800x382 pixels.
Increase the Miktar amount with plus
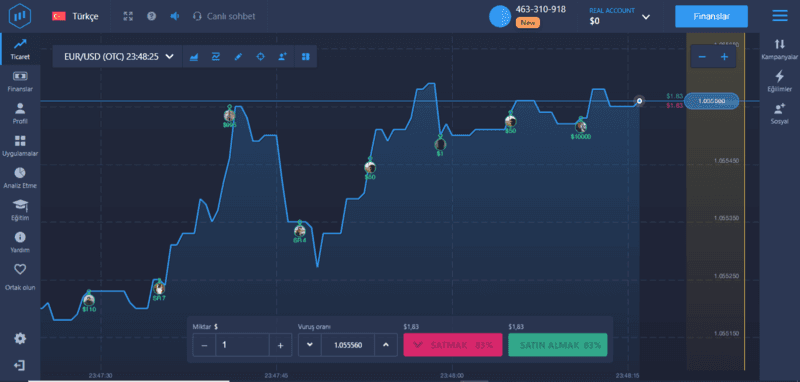(280, 345)
